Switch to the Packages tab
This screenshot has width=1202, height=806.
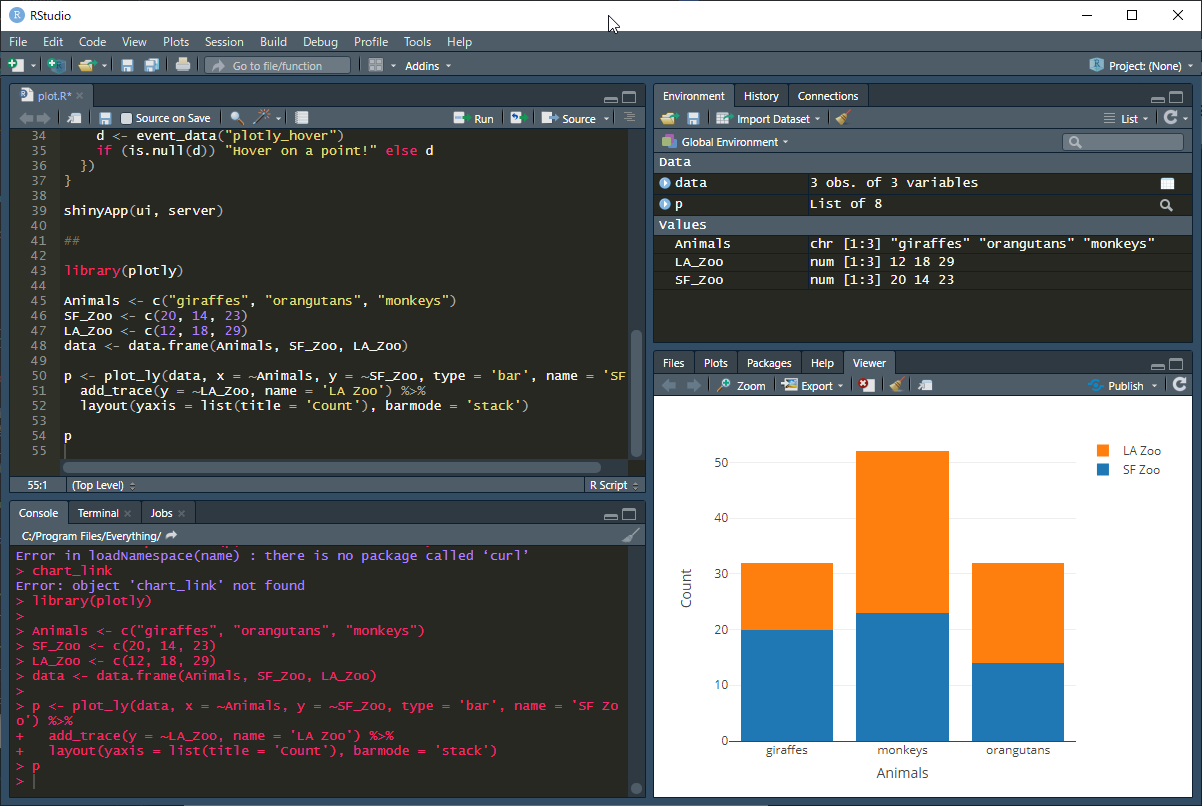coord(768,363)
